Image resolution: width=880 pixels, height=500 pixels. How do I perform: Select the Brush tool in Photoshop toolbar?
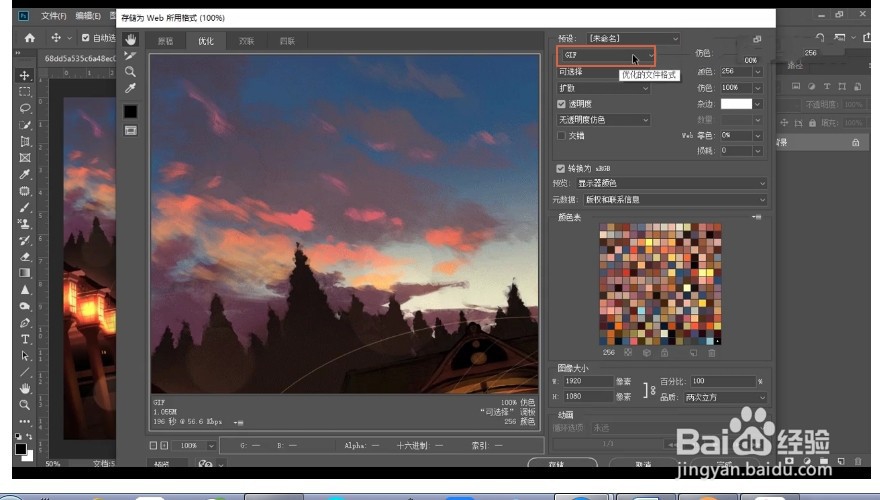(x=25, y=207)
